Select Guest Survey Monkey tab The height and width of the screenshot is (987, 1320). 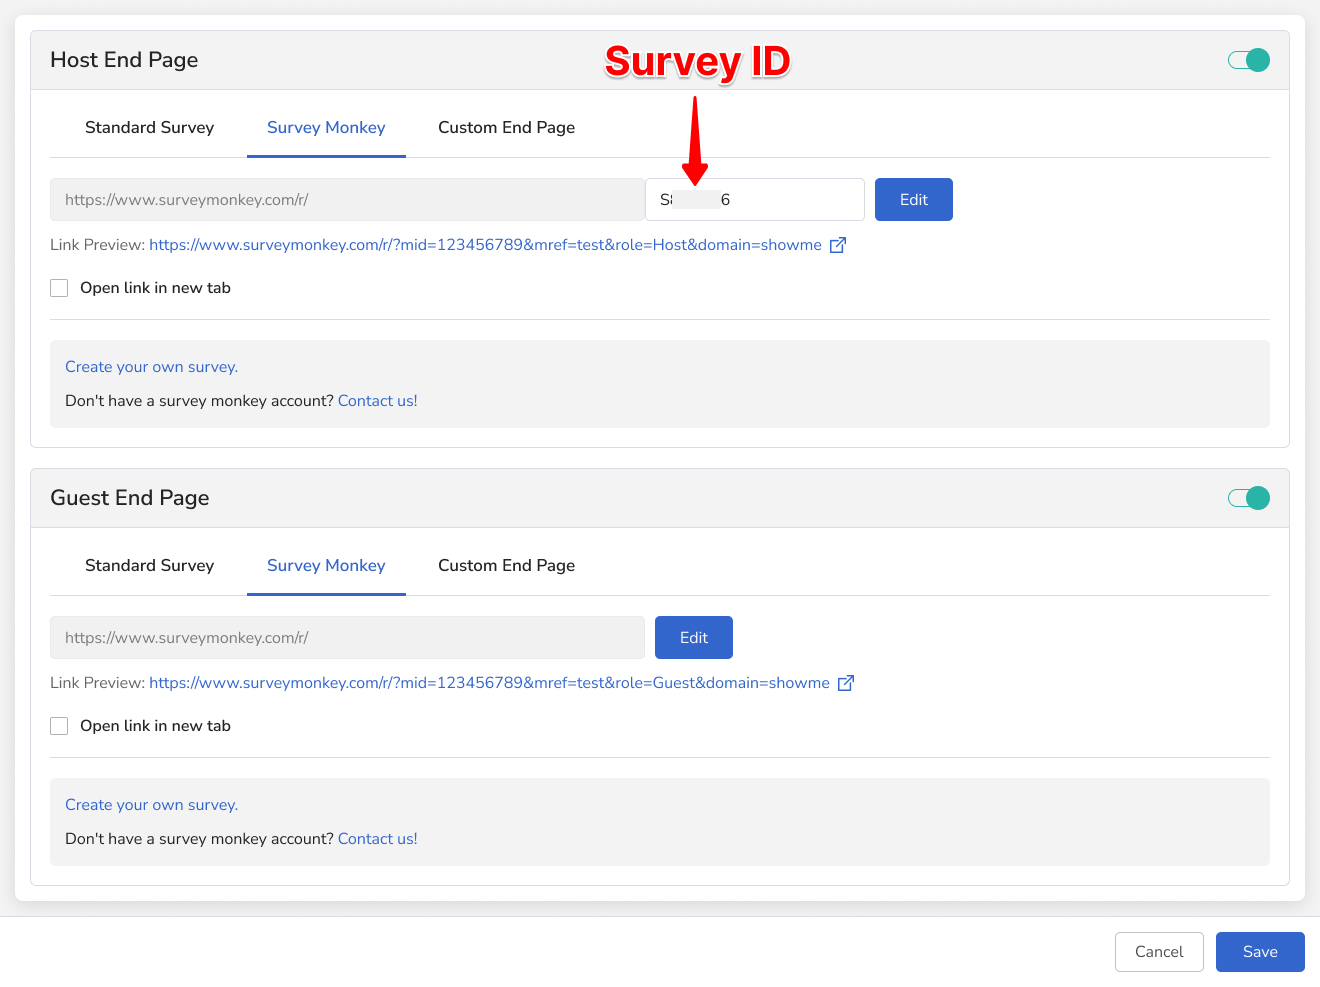(326, 566)
